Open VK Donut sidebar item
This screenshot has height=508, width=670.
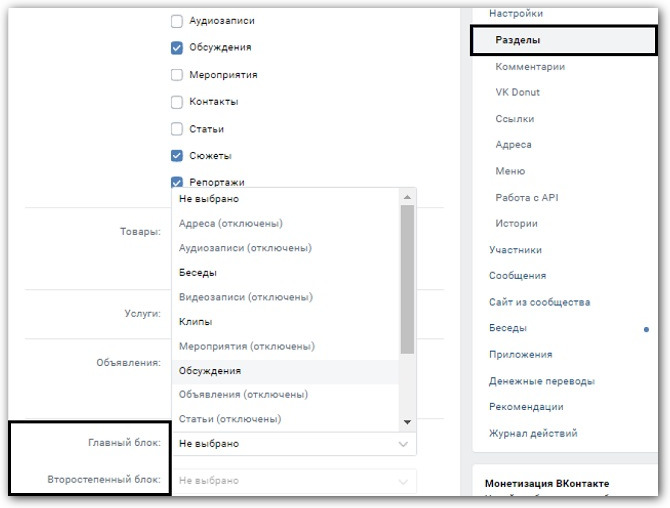point(517,93)
